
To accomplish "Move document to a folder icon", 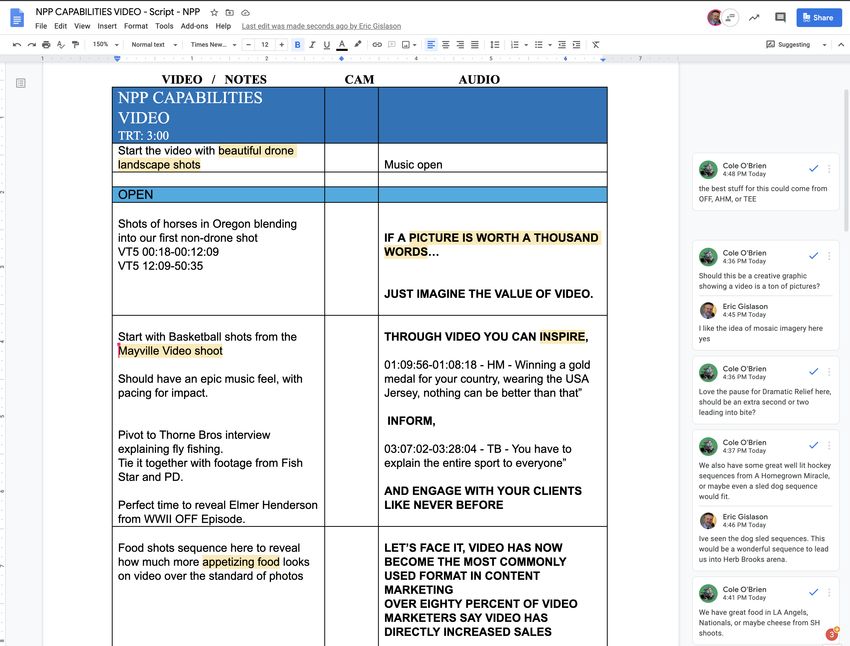I will point(230,12).
